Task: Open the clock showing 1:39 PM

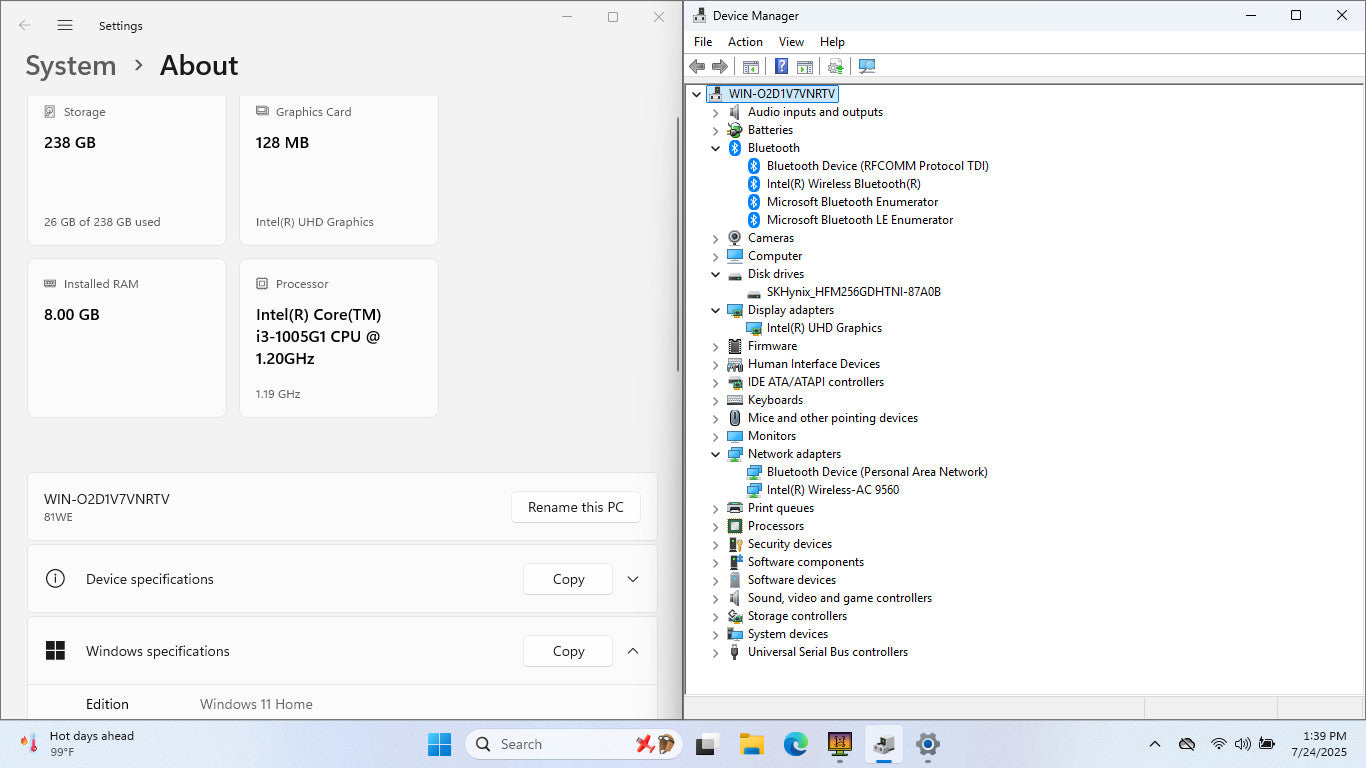Action: coord(1319,744)
